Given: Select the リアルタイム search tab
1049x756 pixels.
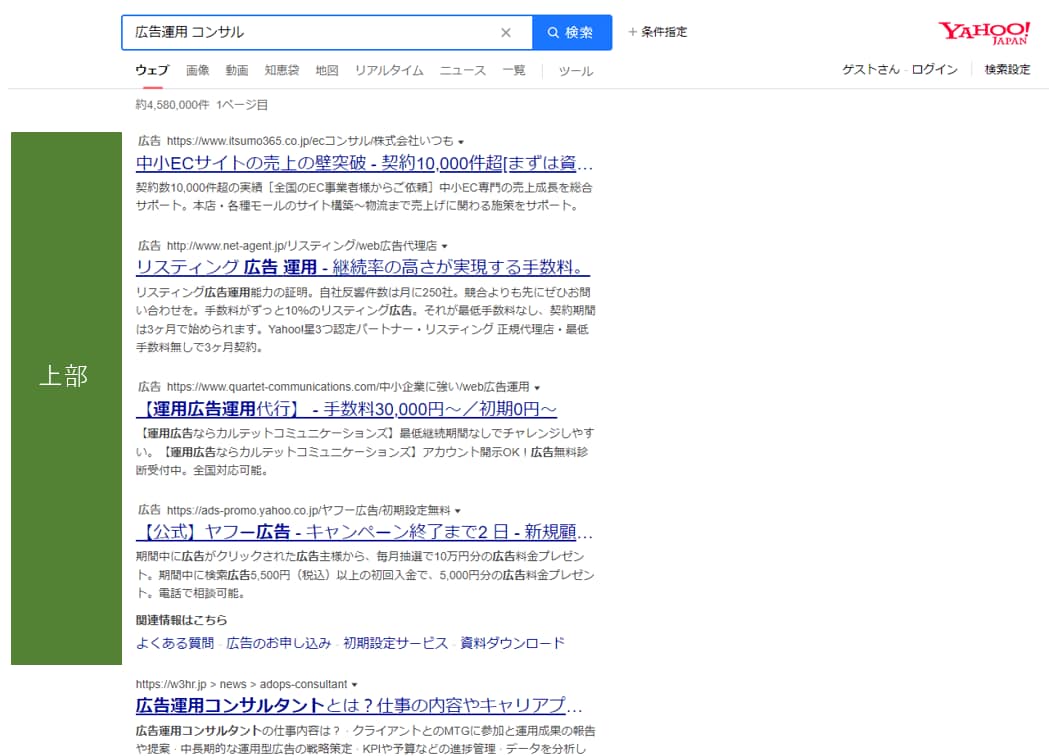Looking at the screenshot, I should pyautogui.click(x=389, y=70).
